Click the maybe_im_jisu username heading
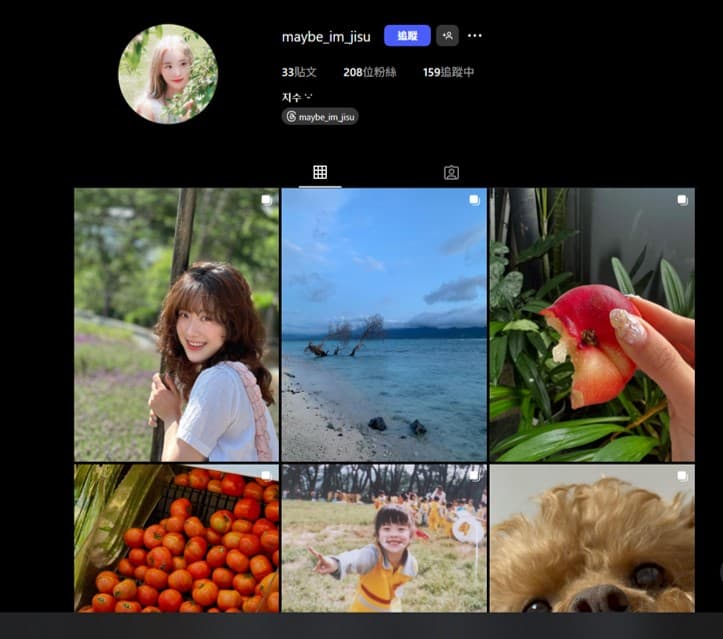The image size is (723, 639). (x=326, y=36)
